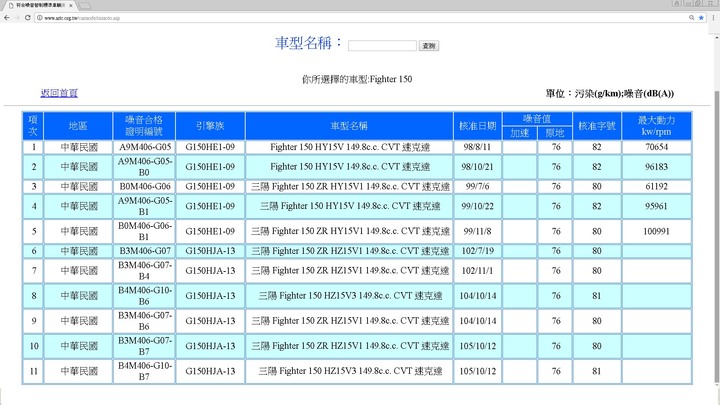Click approval date 99/7/6
Image resolution: width=720 pixels, height=405 pixels.
478,186
